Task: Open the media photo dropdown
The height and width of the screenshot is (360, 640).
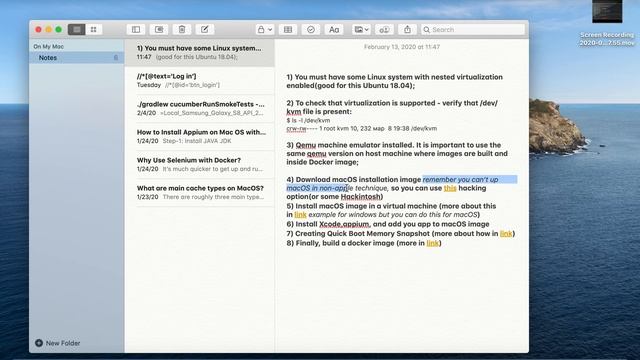Action: tap(361, 29)
